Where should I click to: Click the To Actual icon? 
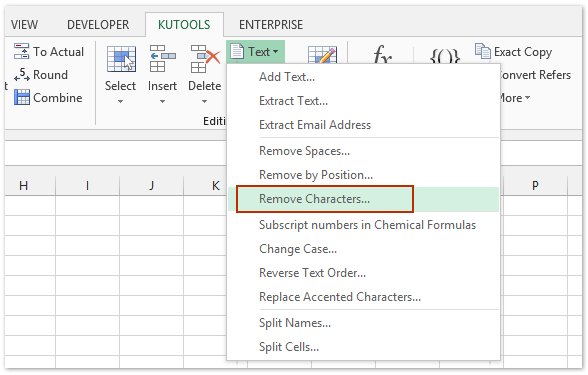coord(21,51)
